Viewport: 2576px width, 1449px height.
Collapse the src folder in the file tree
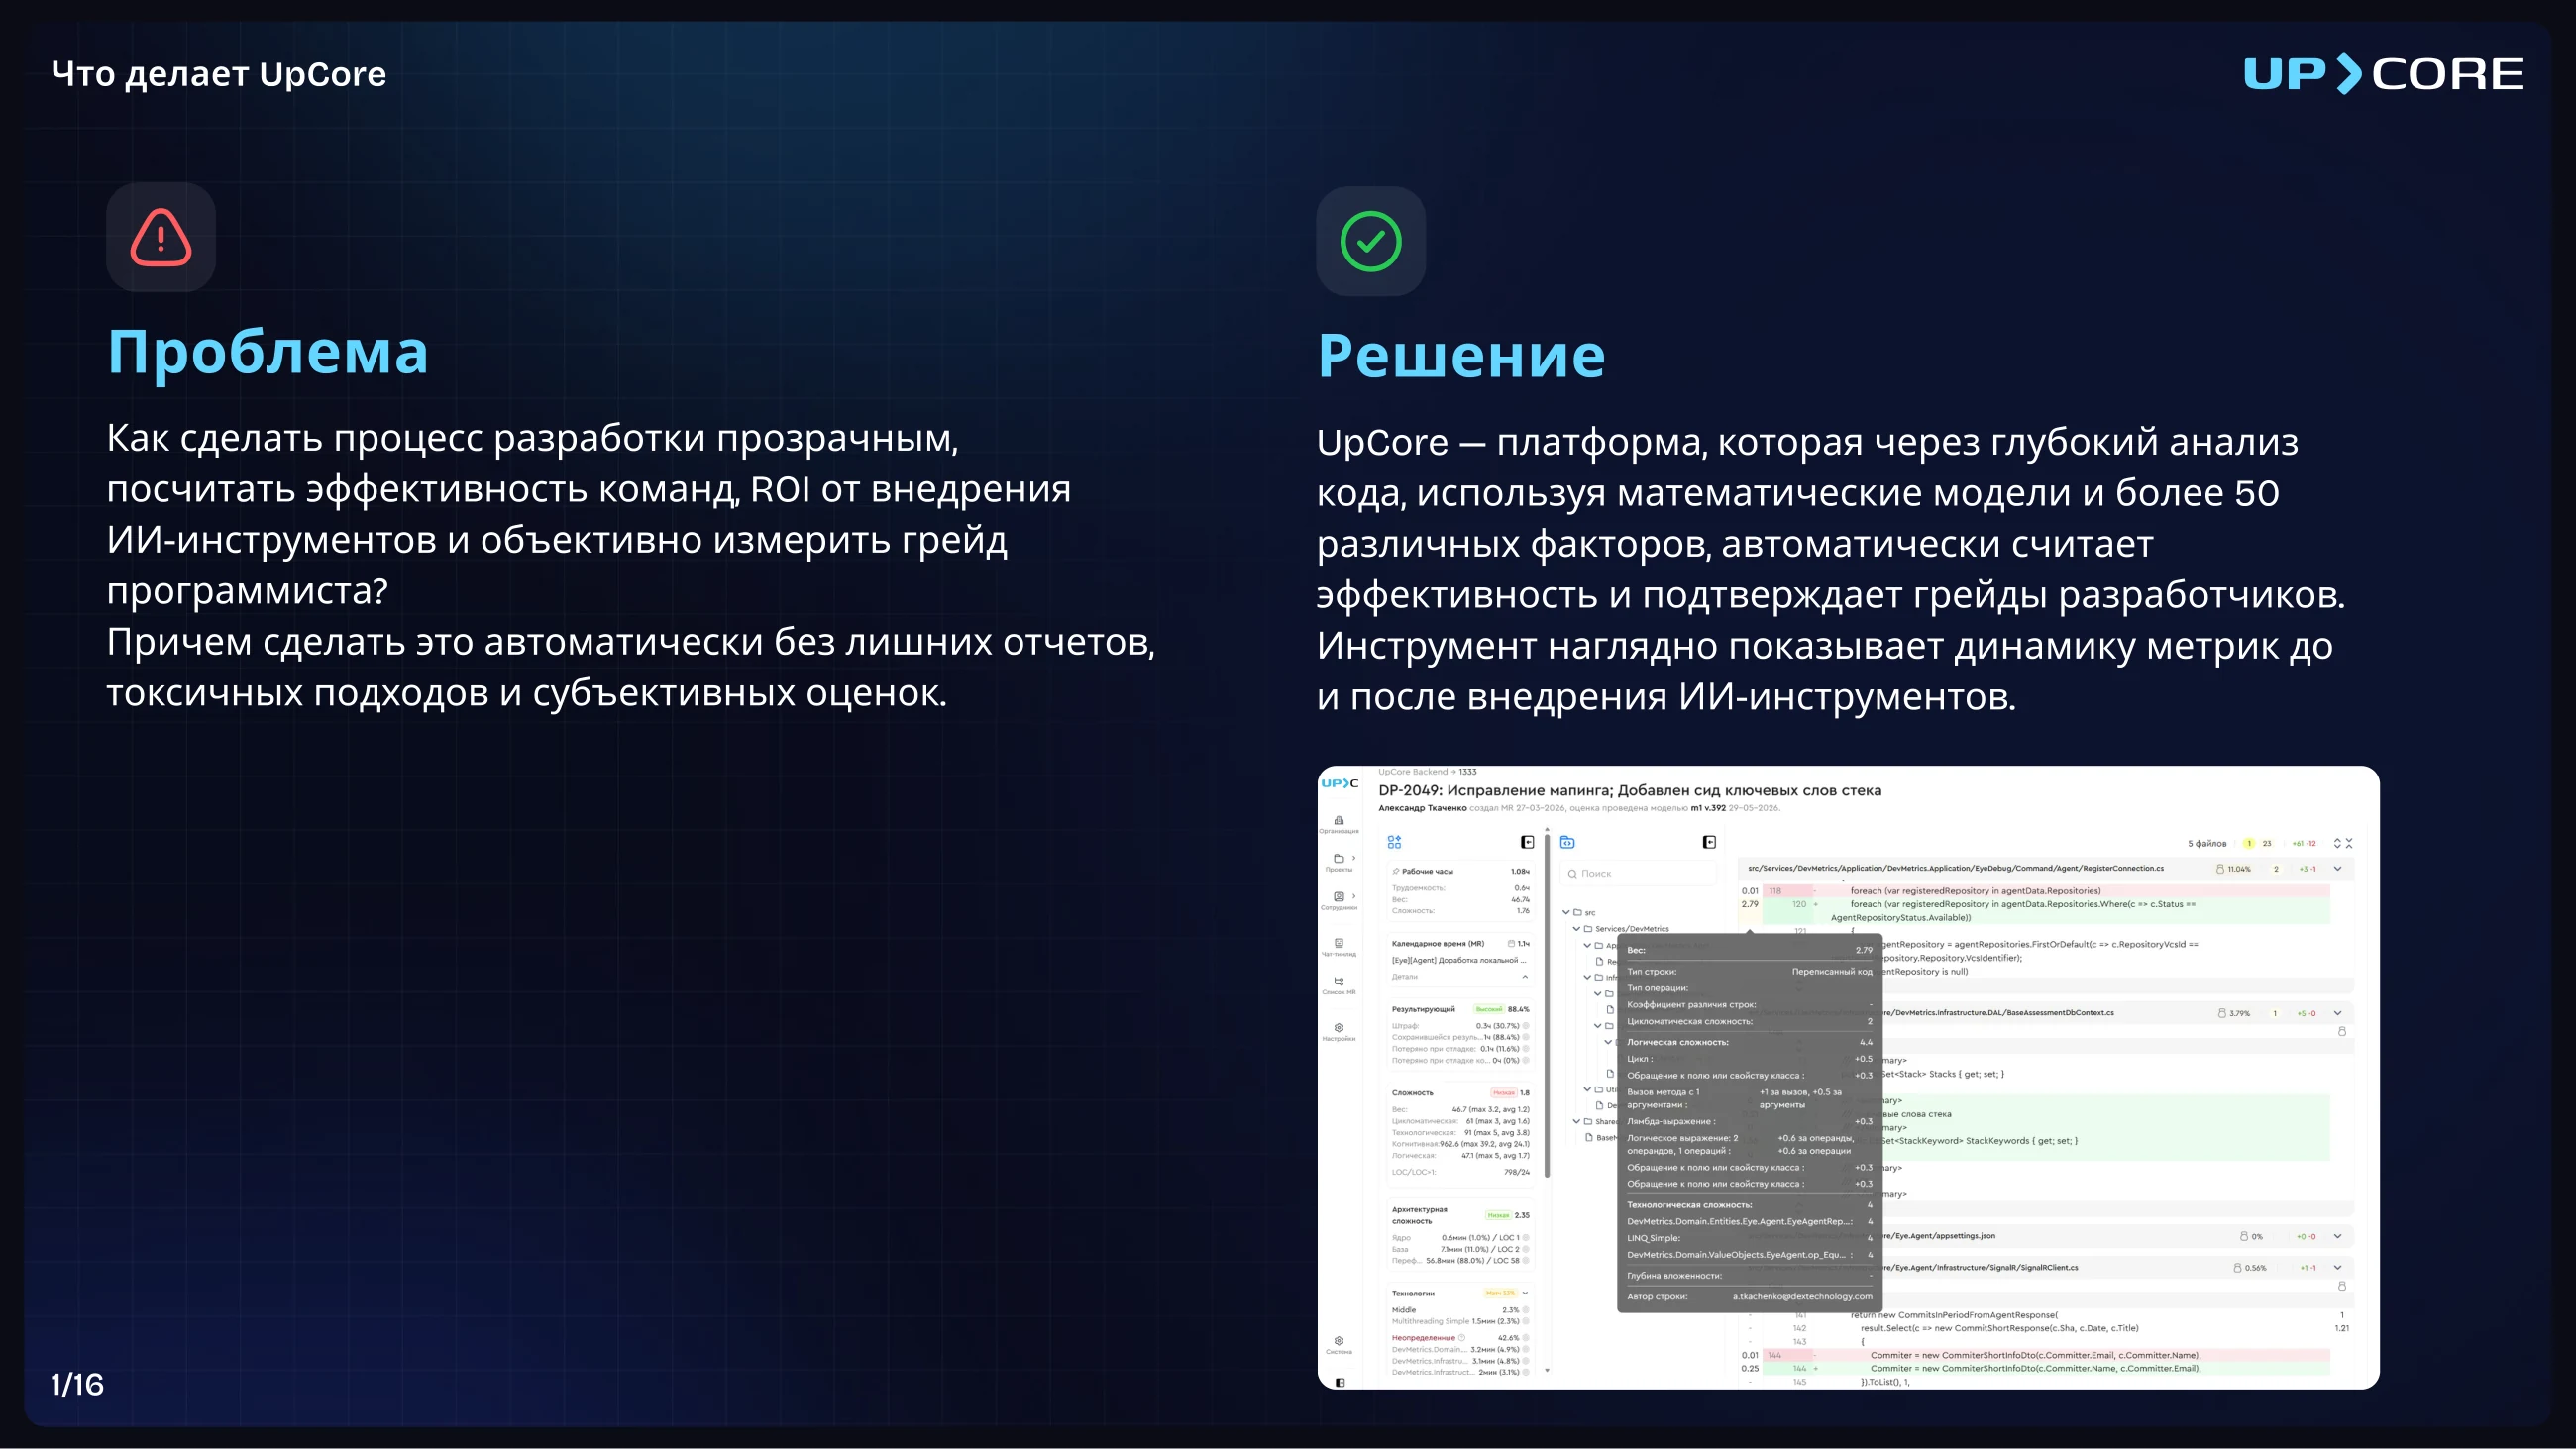tap(1566, 912)
